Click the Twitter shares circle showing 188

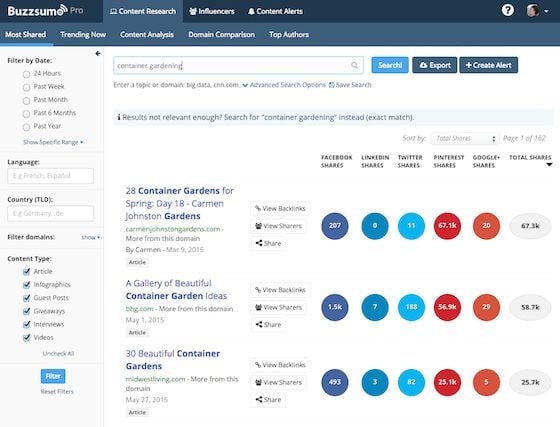411,307
